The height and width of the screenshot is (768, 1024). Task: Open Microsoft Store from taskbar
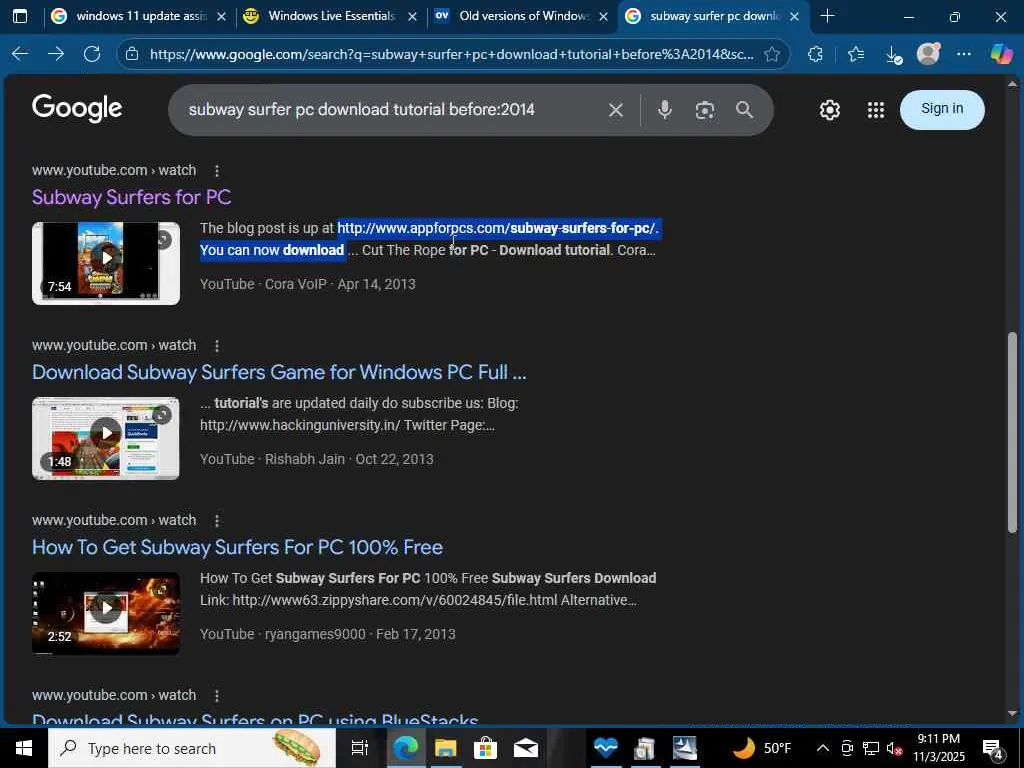click(x=485, y=748)
